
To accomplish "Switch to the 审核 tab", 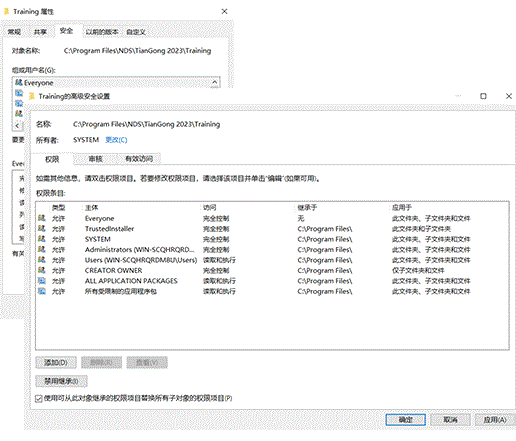I will pyautogui.click(x=95, y=159).
